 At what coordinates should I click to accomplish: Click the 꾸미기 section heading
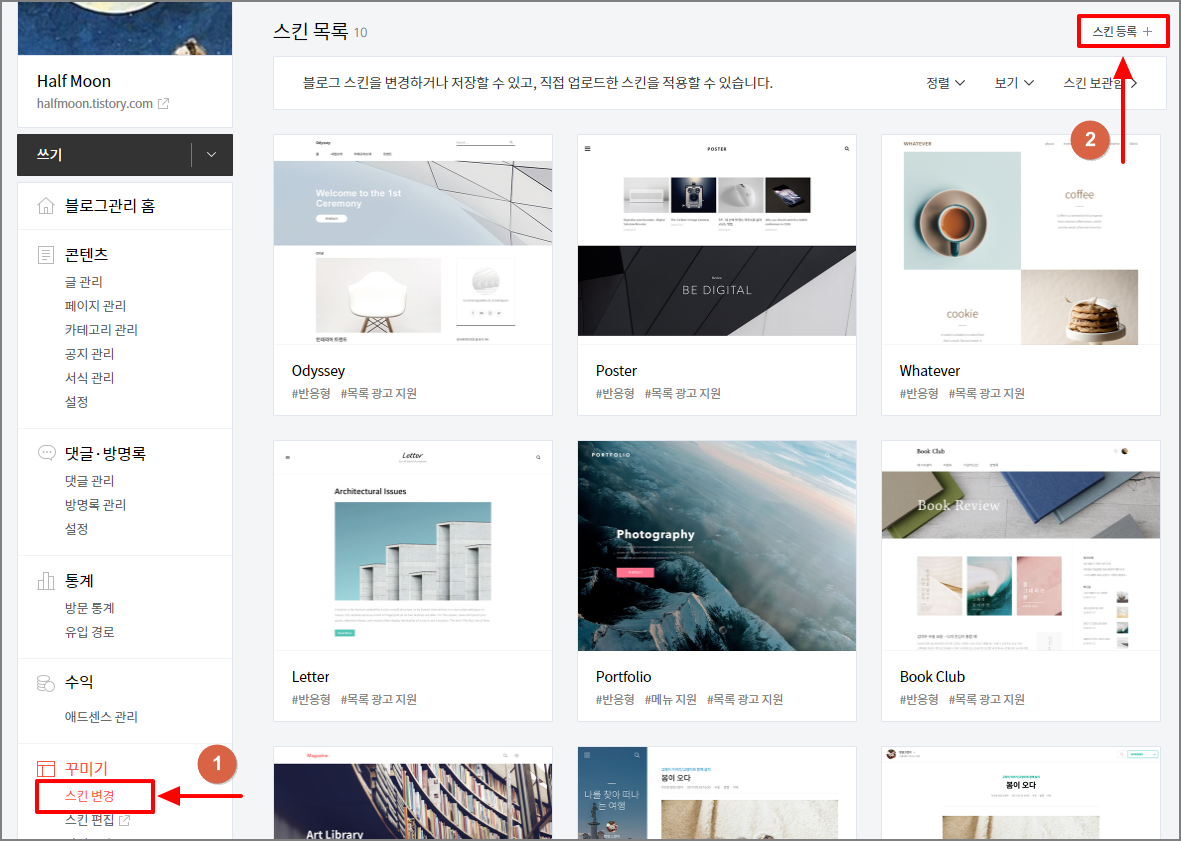[87, 769]
